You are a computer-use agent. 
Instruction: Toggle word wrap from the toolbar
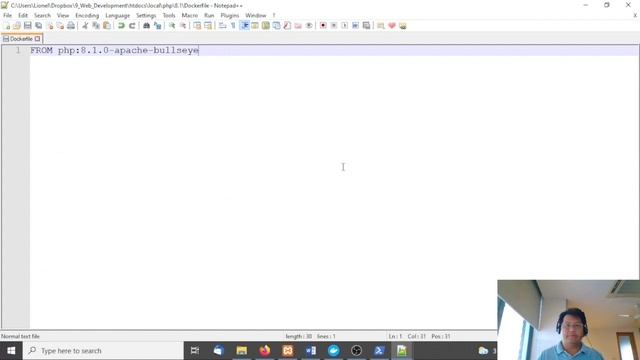tap(222, 26)
